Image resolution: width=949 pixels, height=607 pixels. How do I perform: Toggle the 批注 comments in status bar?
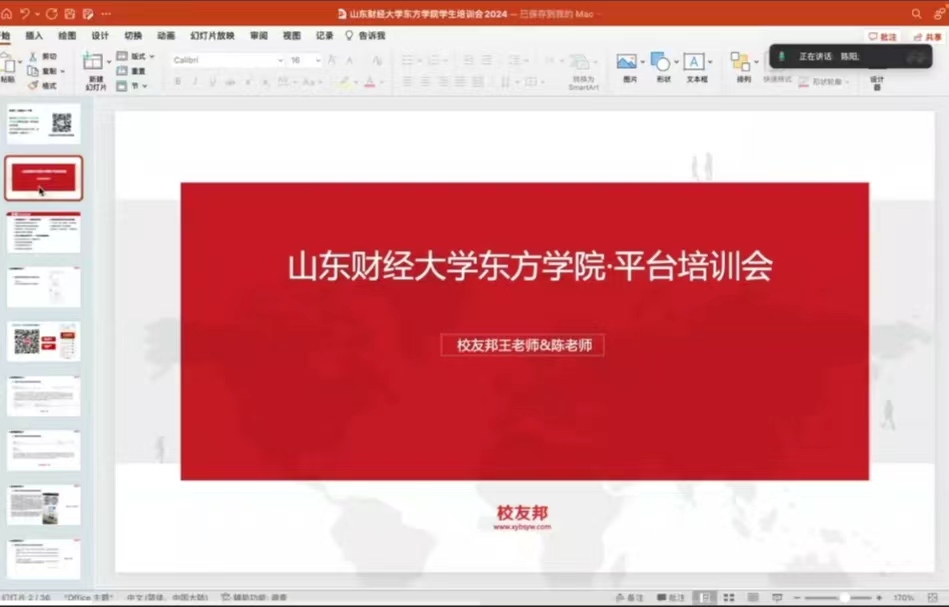(671, 598)
